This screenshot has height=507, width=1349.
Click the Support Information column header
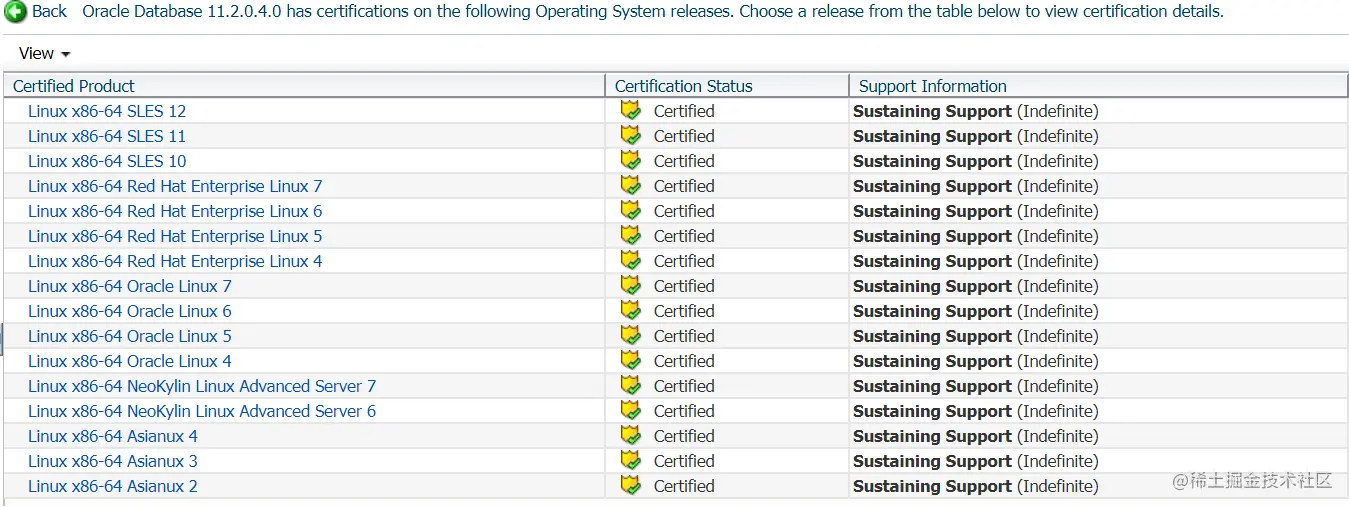coord(932,86)
